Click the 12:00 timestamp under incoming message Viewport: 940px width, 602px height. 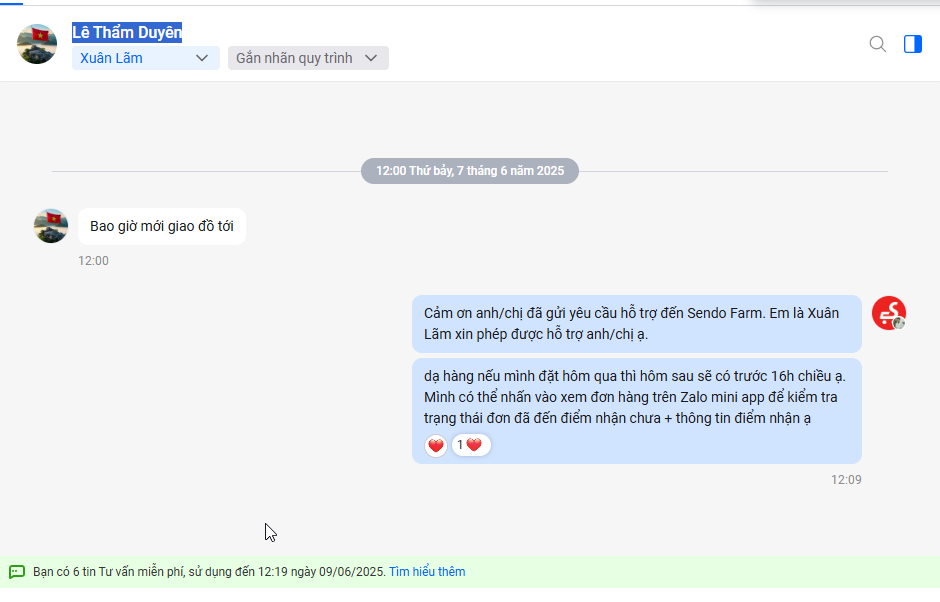coord(94,261)
